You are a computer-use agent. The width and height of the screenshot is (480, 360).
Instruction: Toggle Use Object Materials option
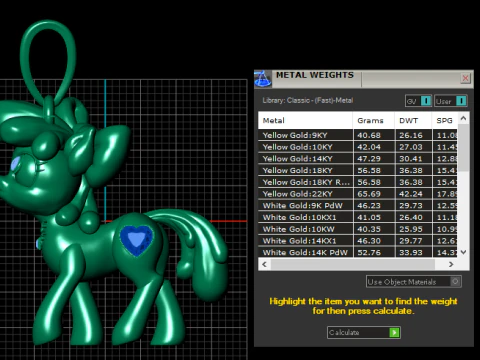[413, 282]
